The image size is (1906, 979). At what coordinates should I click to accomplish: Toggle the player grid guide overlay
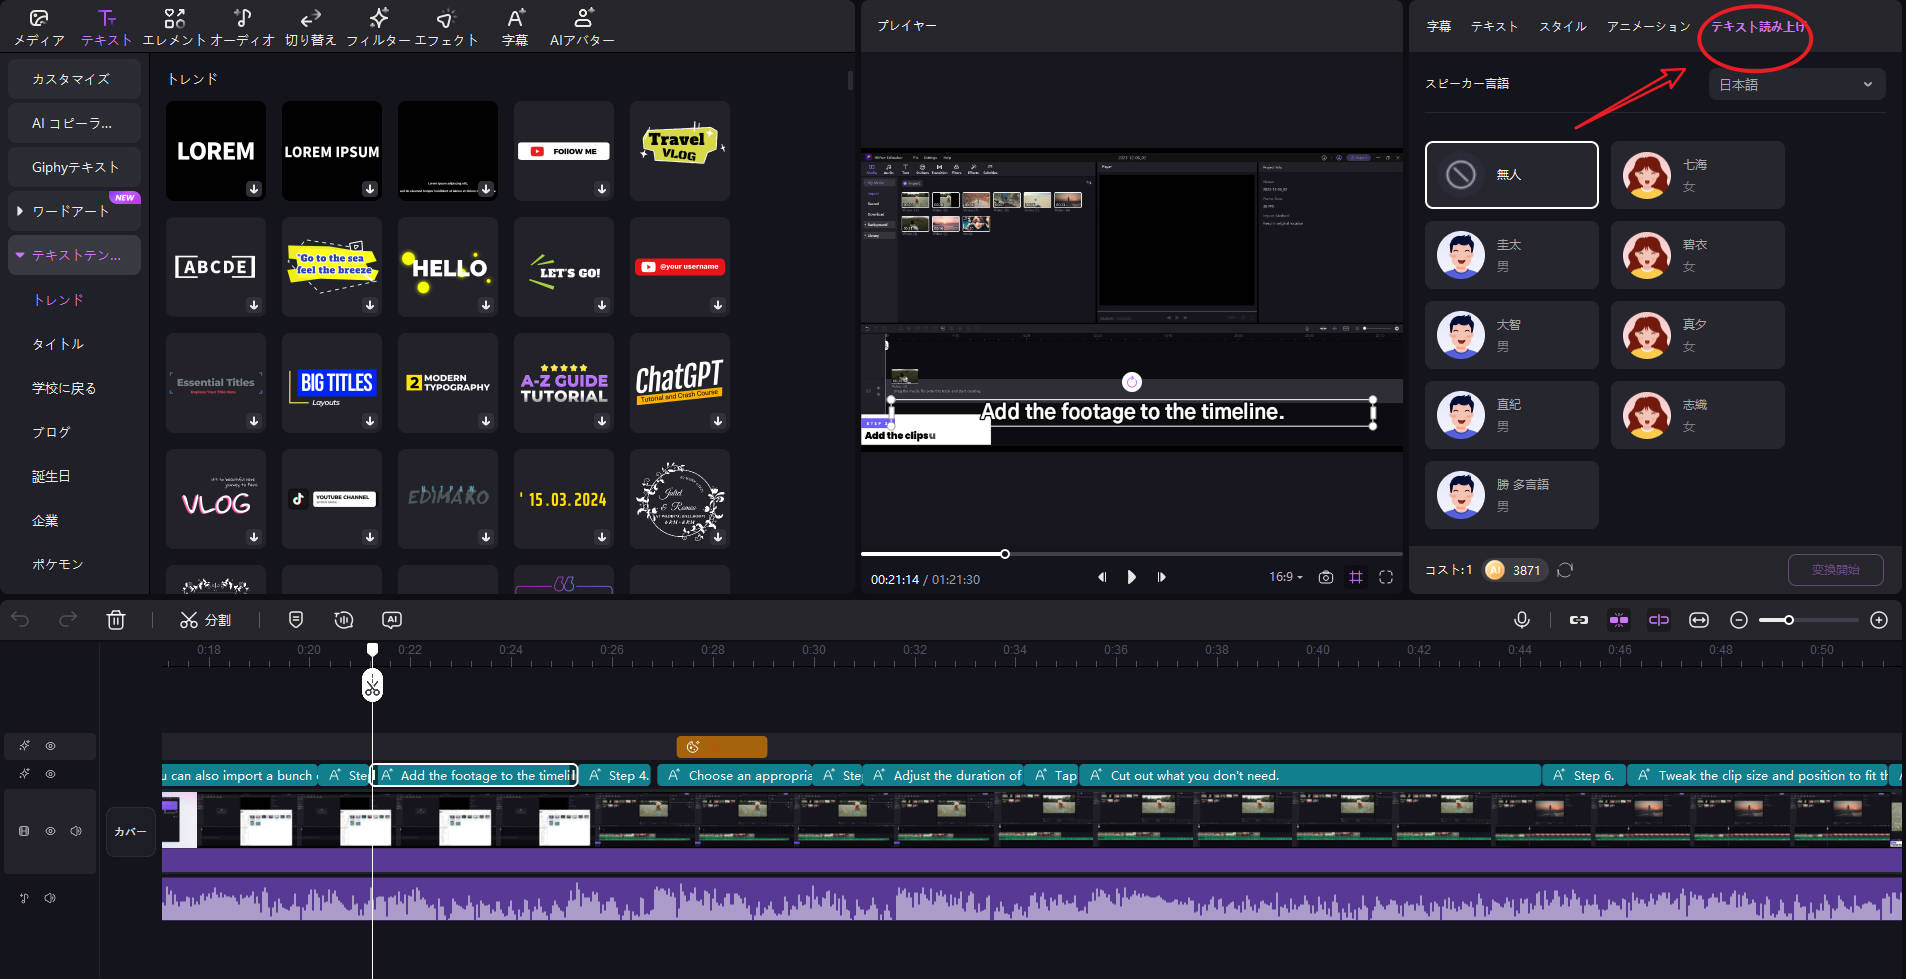click(x=1356, y=577)
